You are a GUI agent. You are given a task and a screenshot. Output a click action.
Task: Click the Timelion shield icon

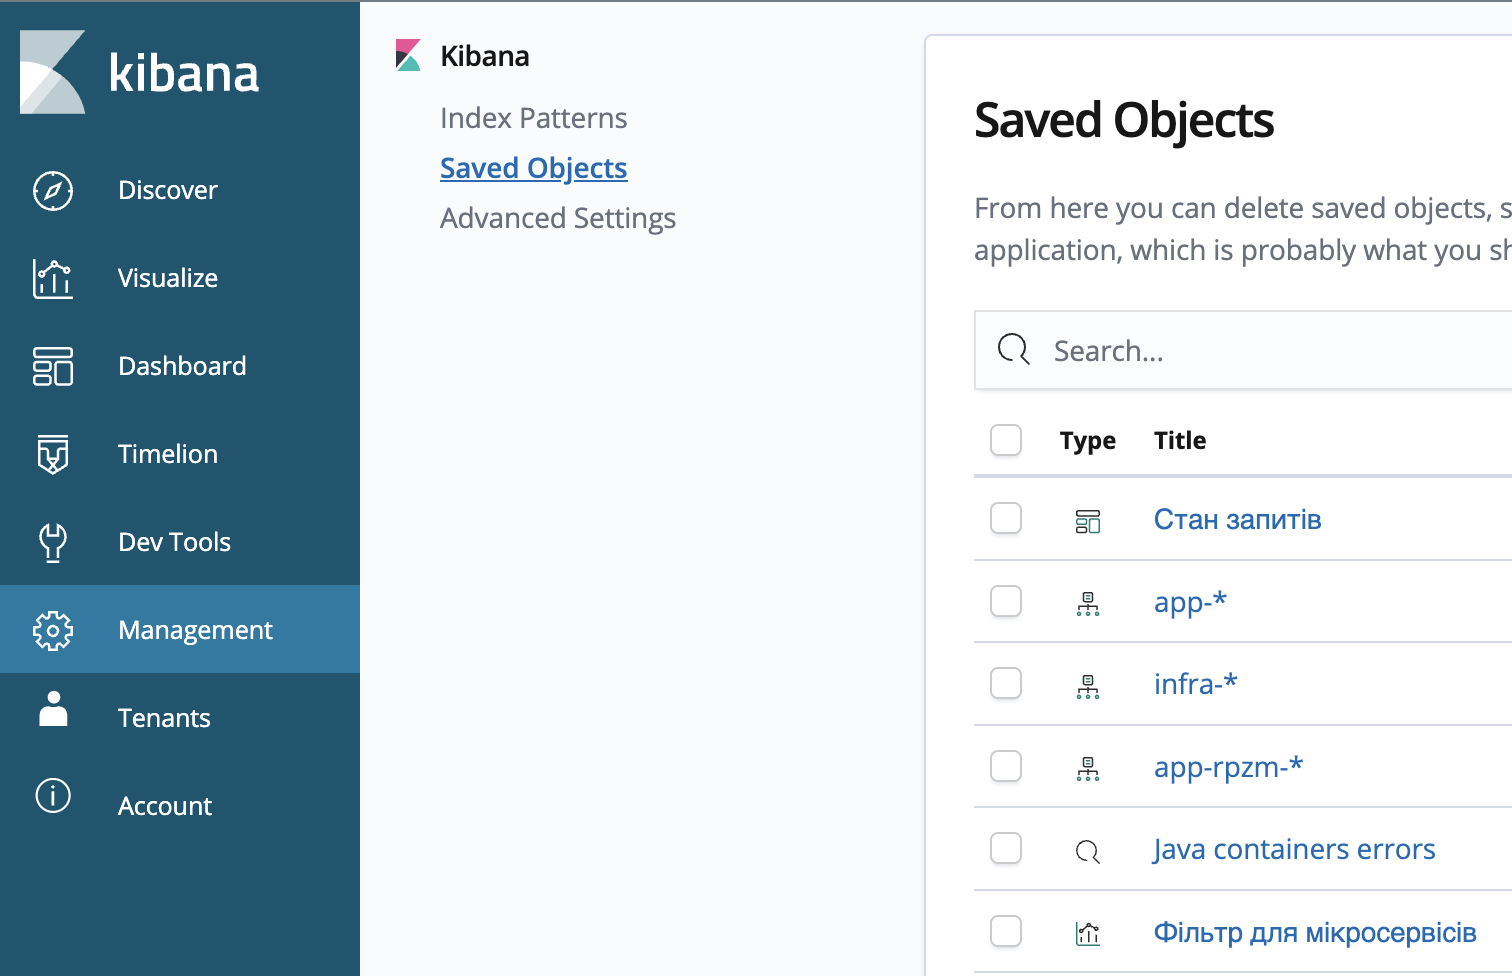click(53, 454)
